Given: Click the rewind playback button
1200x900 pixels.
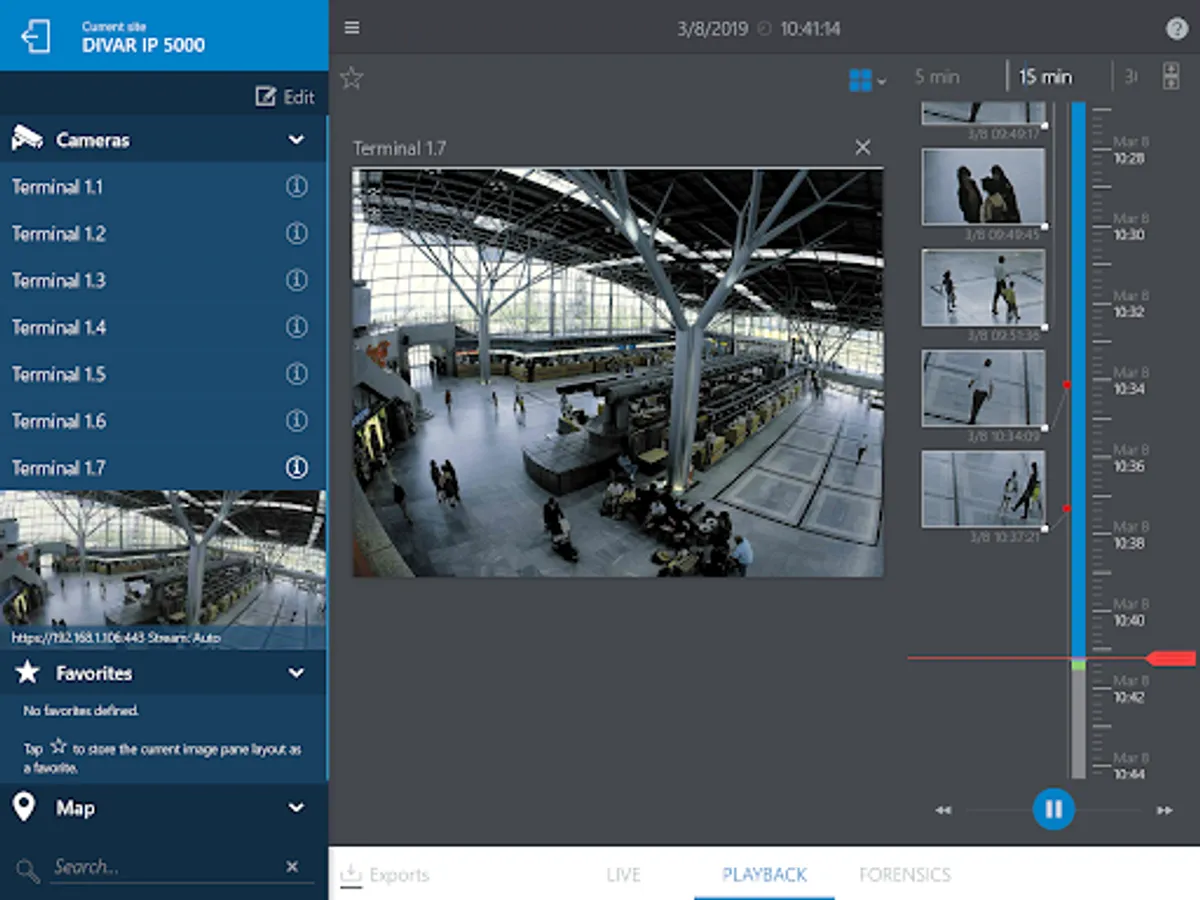Looking at the screenshot, I should click(x=943, y=810).
